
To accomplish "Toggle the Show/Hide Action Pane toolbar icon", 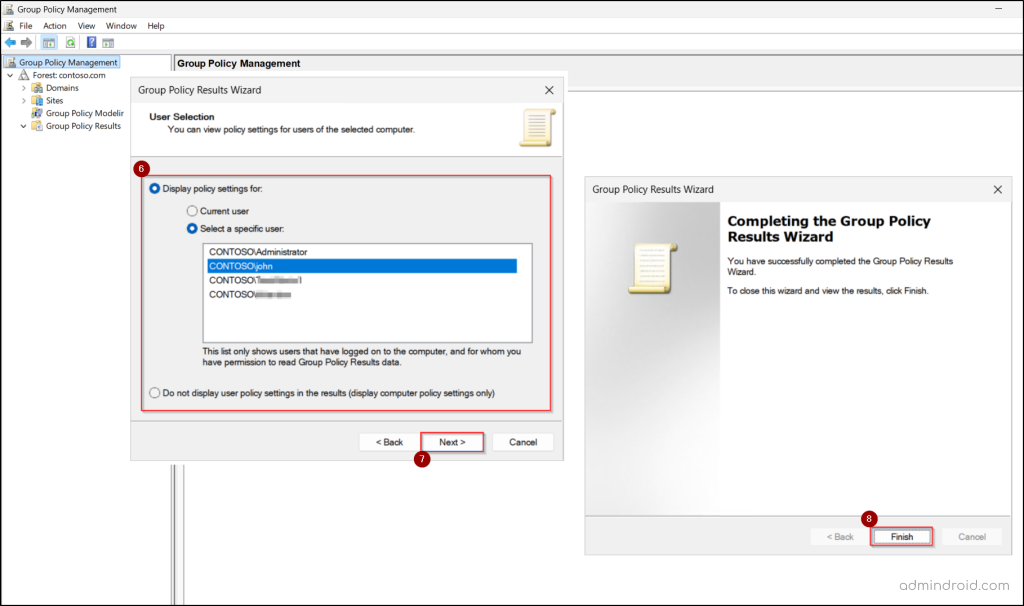I will coord(107,42).
